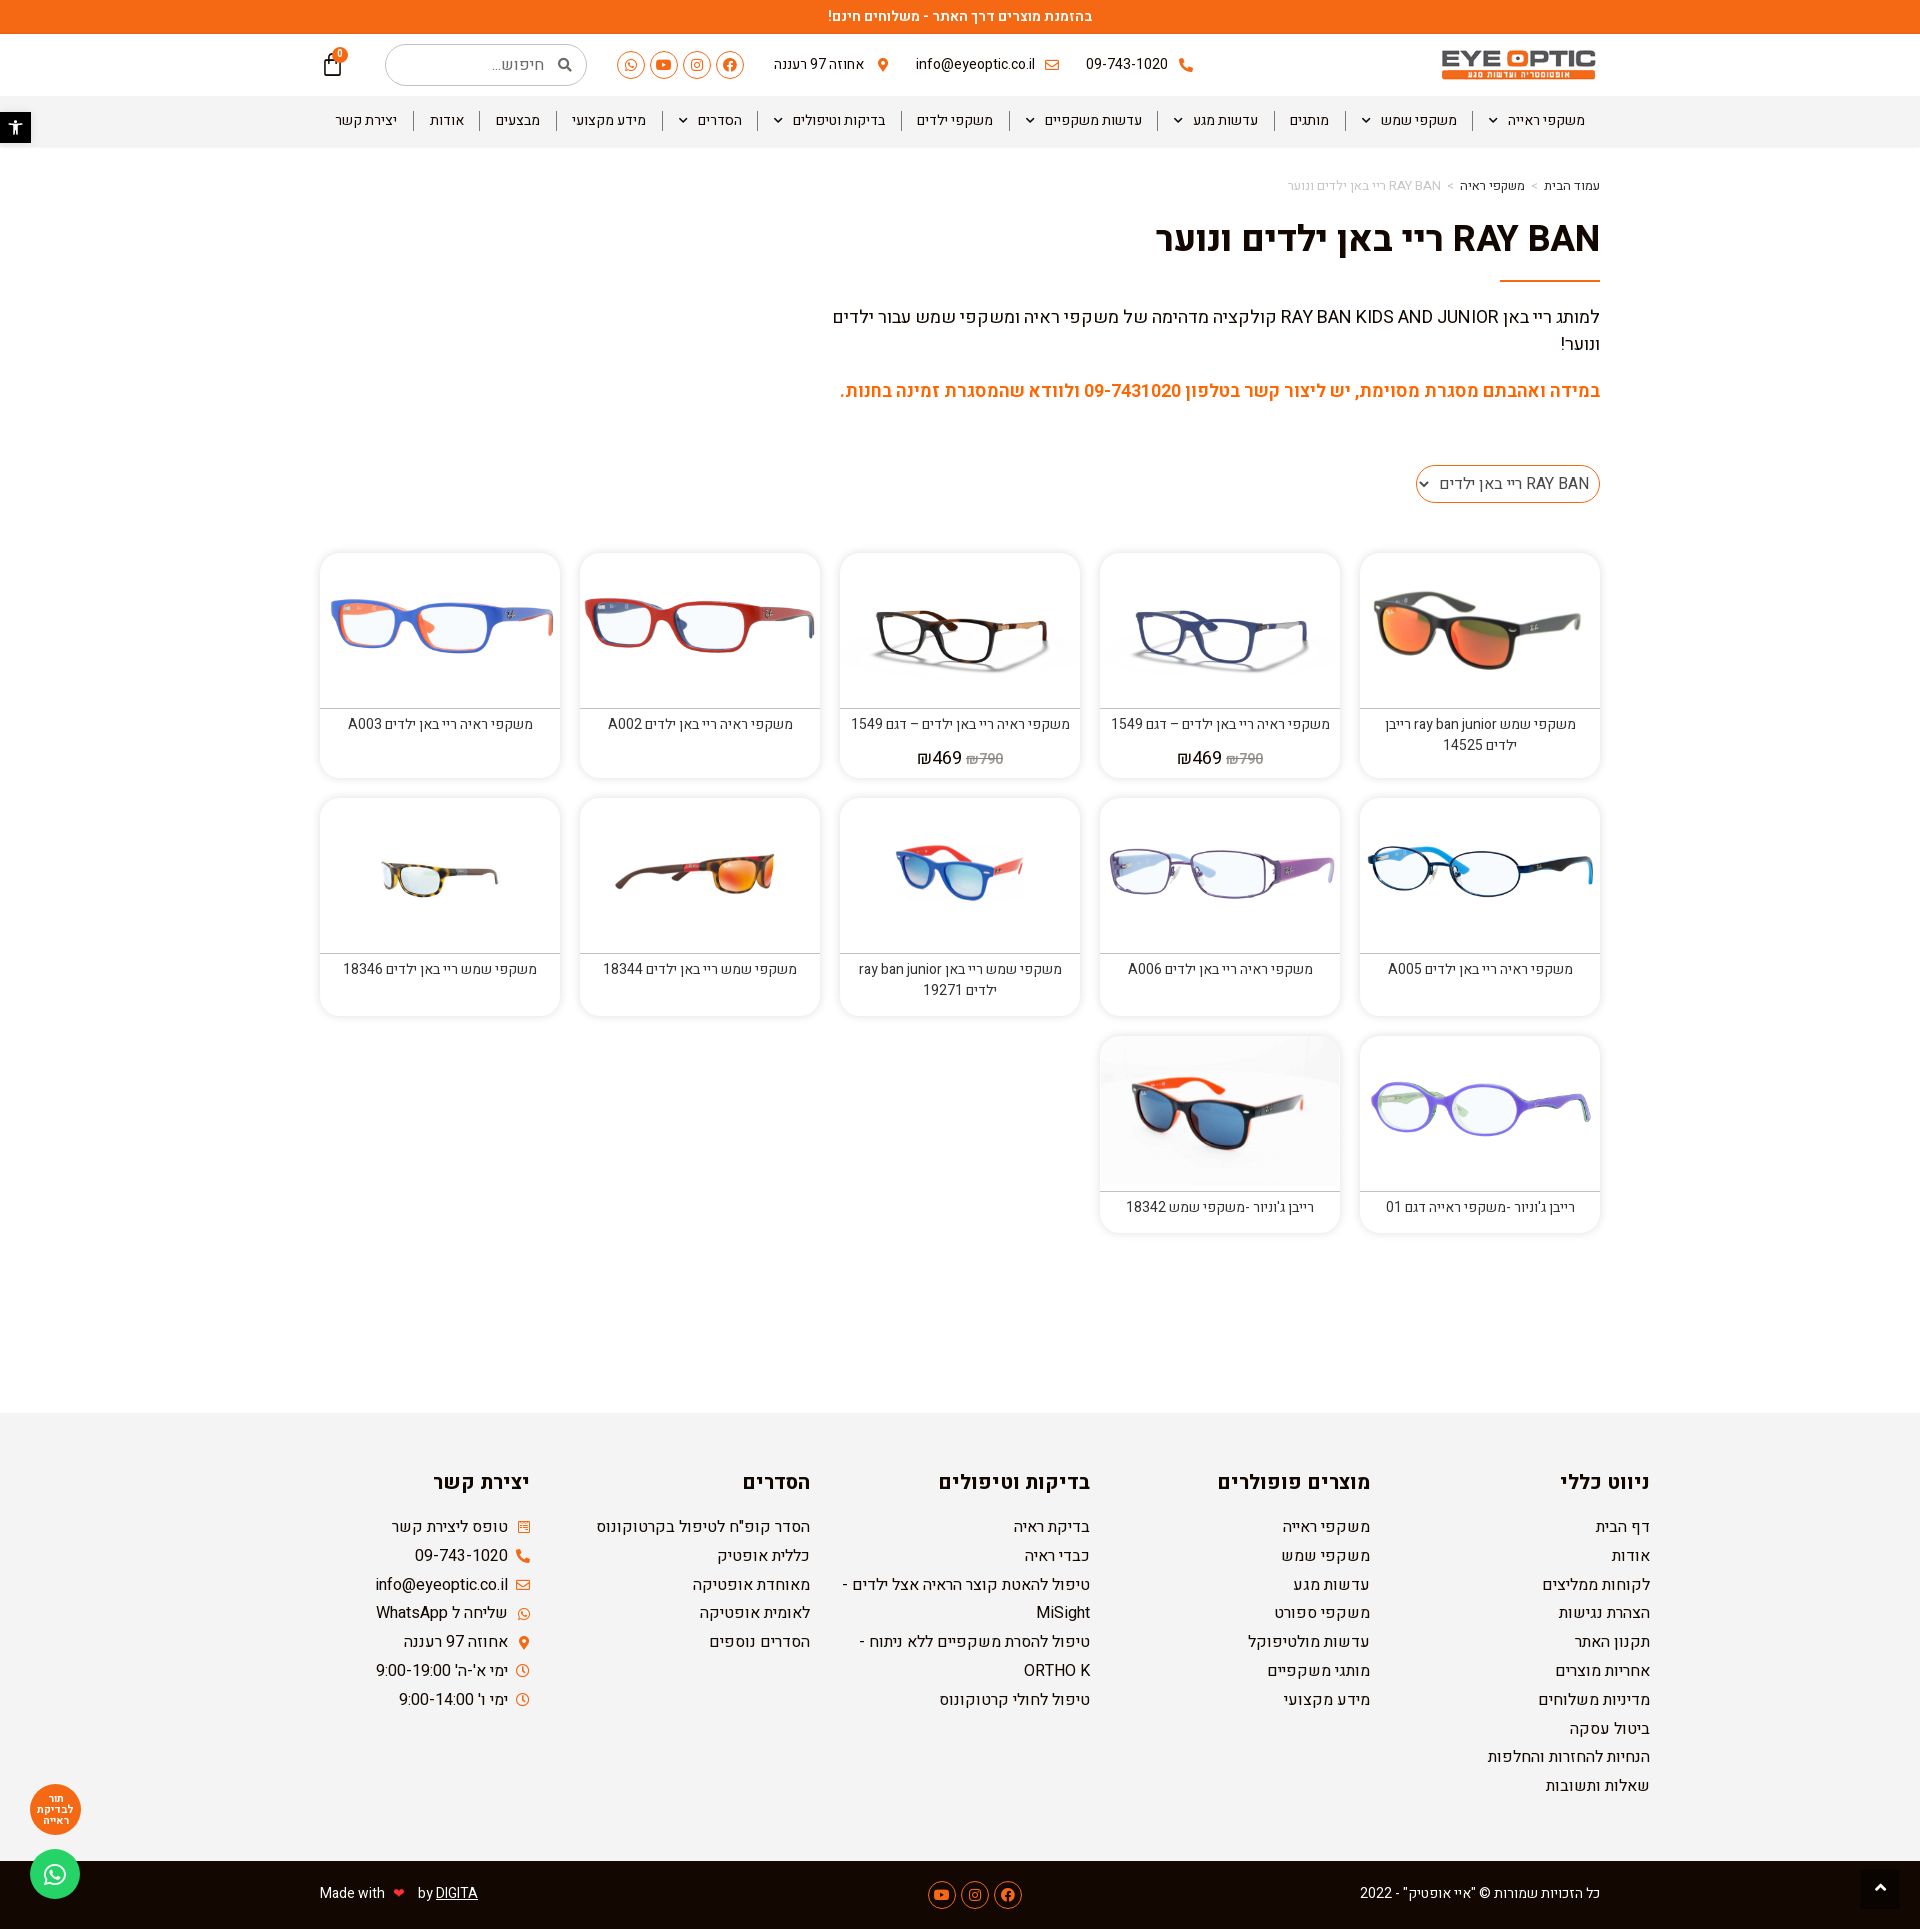The width and height of the screenshot is (1920, 1929).
Task: Go to אודות in the navigation bar
Action: click(447, 121)
